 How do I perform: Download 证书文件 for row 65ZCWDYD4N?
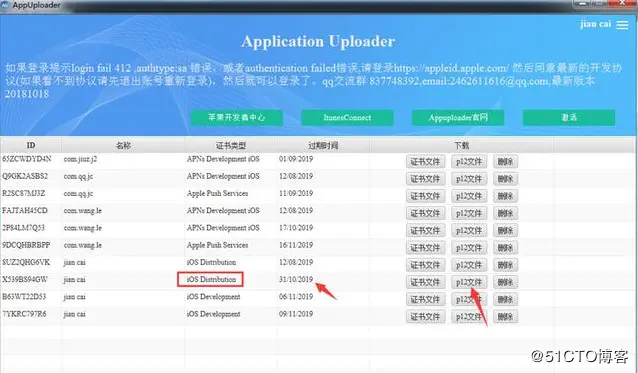425,161
